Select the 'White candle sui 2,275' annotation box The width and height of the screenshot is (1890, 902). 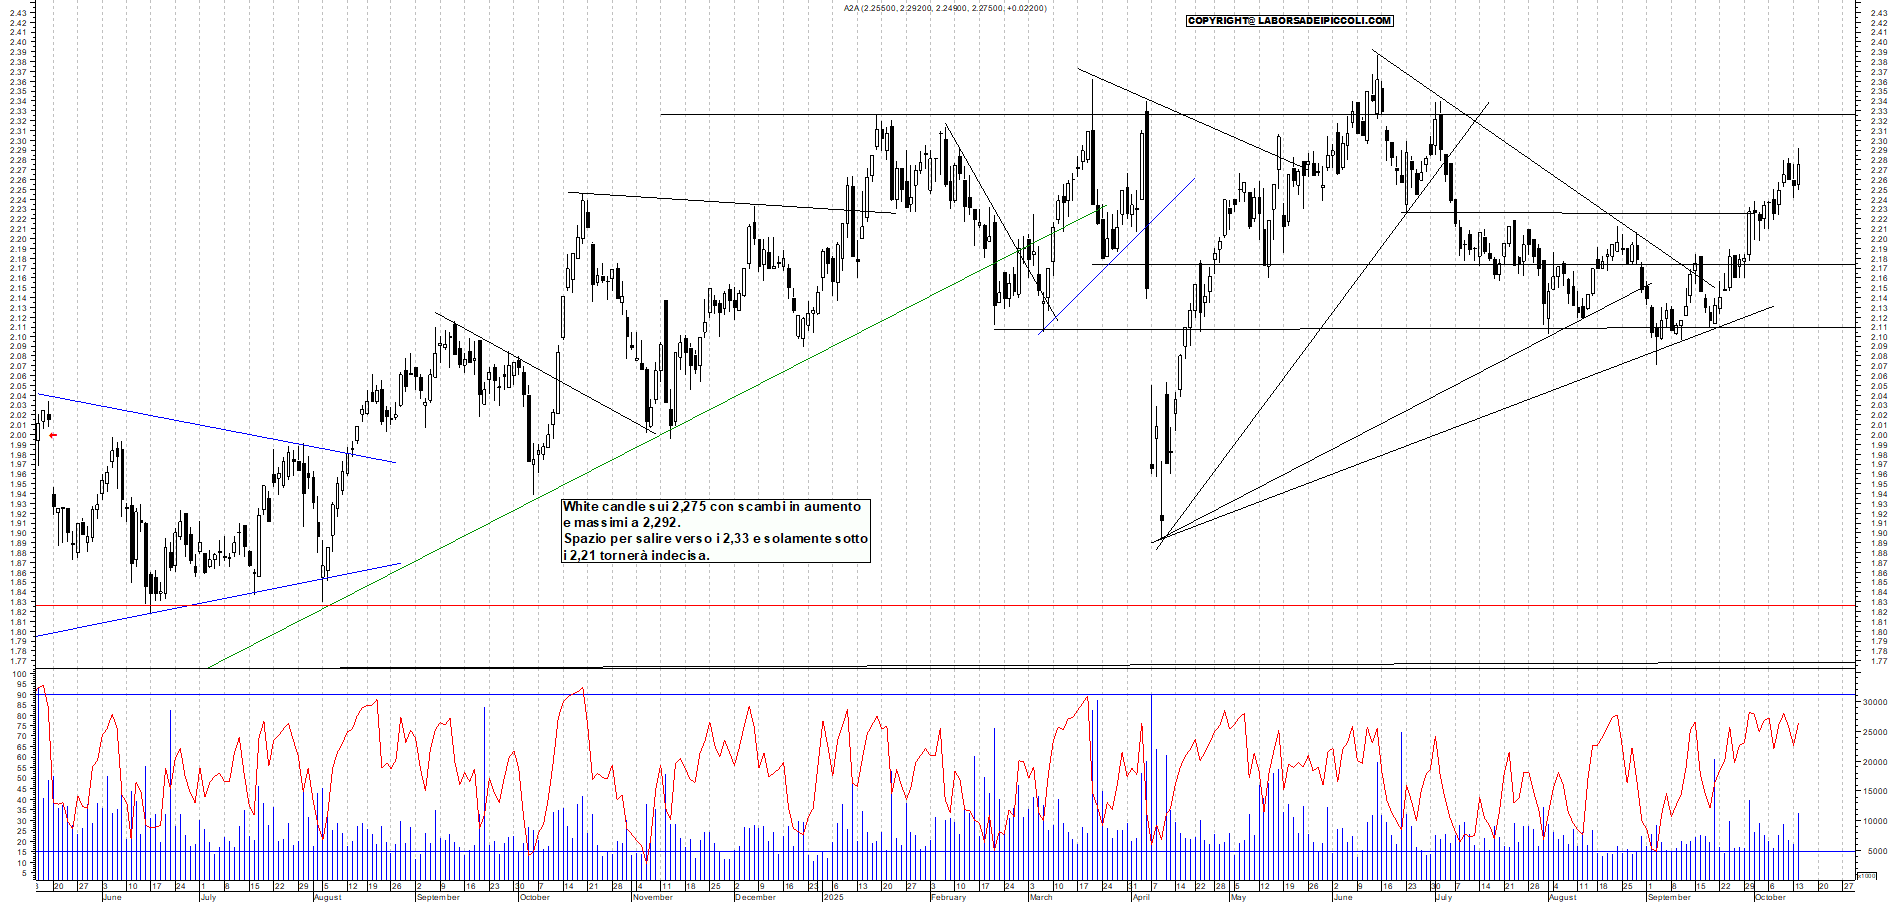click(x=715, y=531)
